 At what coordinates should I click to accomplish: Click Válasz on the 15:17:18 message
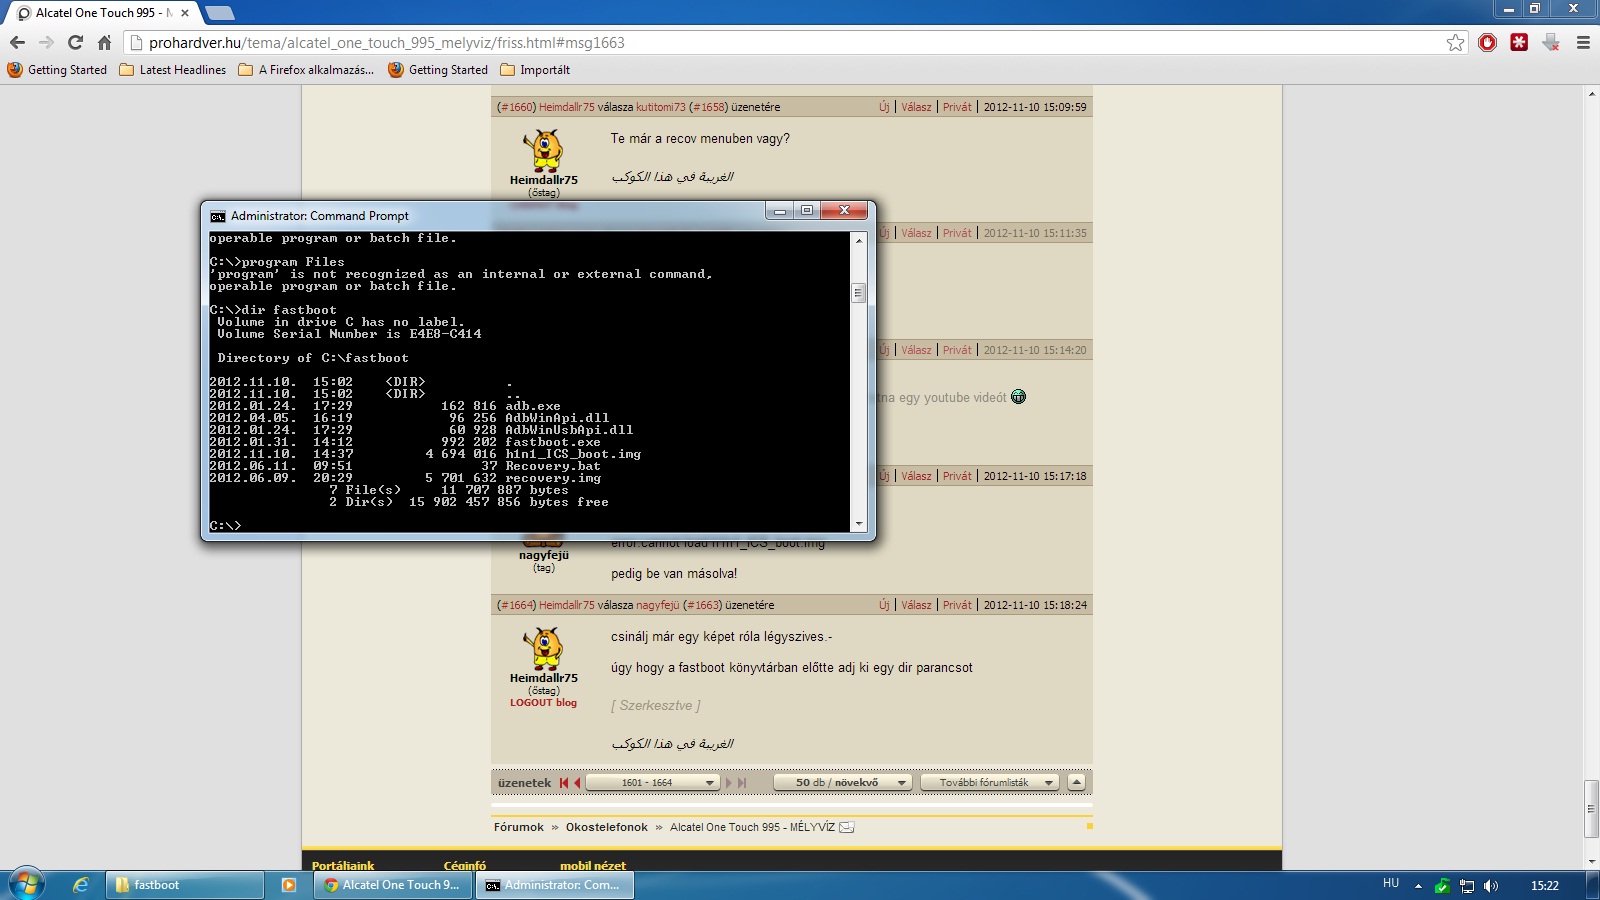pos(916,476)
